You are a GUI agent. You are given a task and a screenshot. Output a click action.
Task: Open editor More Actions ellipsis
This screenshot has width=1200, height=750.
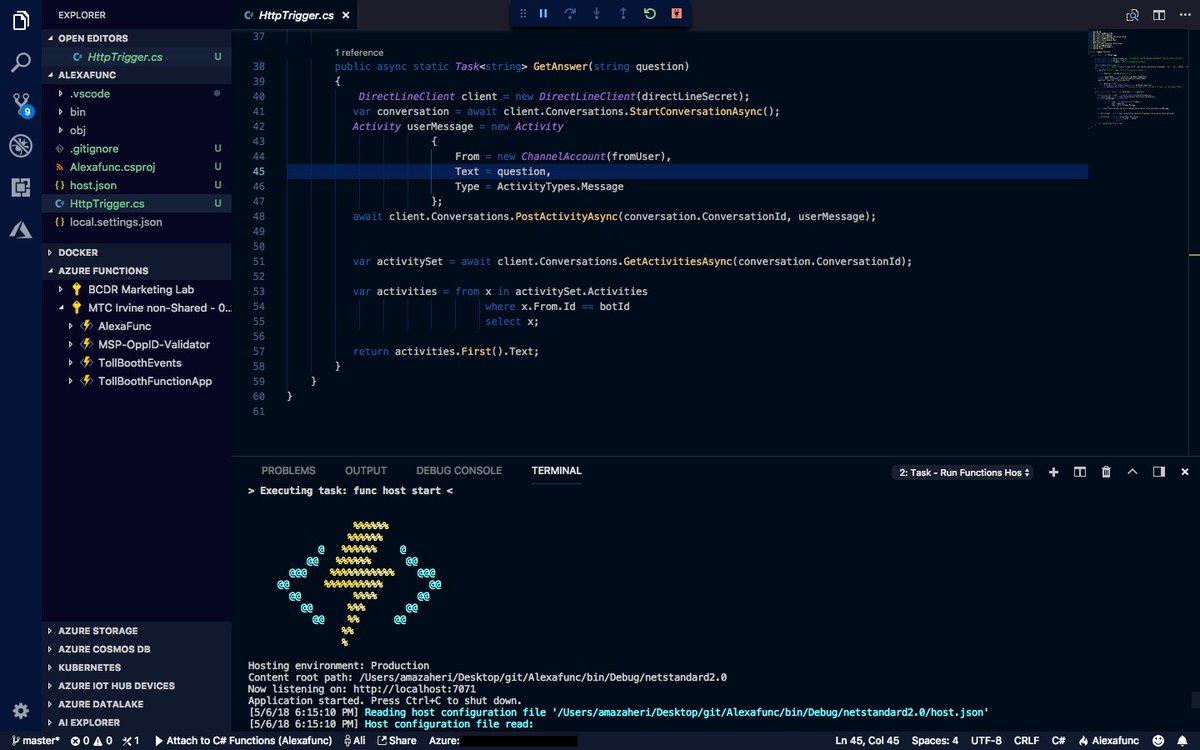pyautogui.click(x=1185, y=15)
